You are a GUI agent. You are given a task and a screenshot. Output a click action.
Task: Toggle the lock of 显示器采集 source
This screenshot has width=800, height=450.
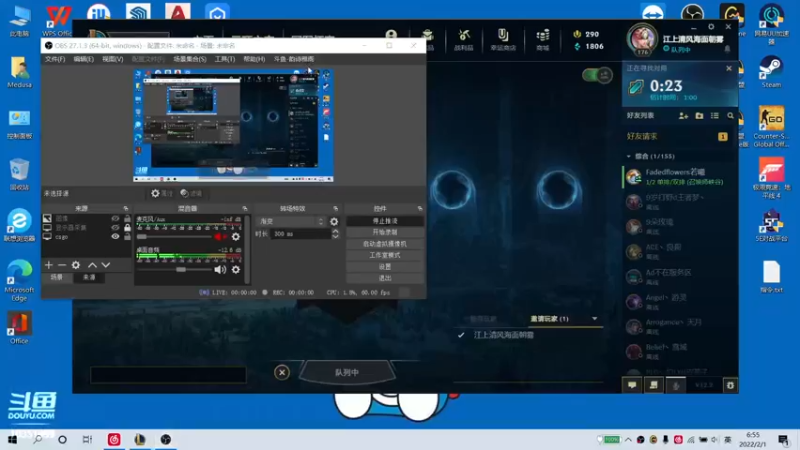127,228
